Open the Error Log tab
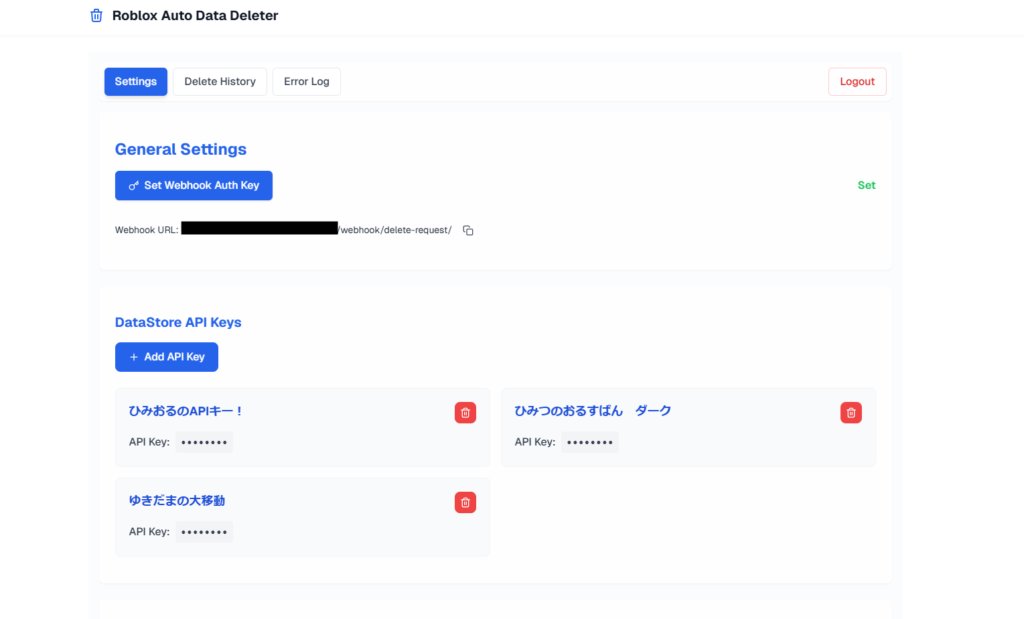The height and width of the screenshot is (619, 1024). pyautogui.click(x=306, y=82)
